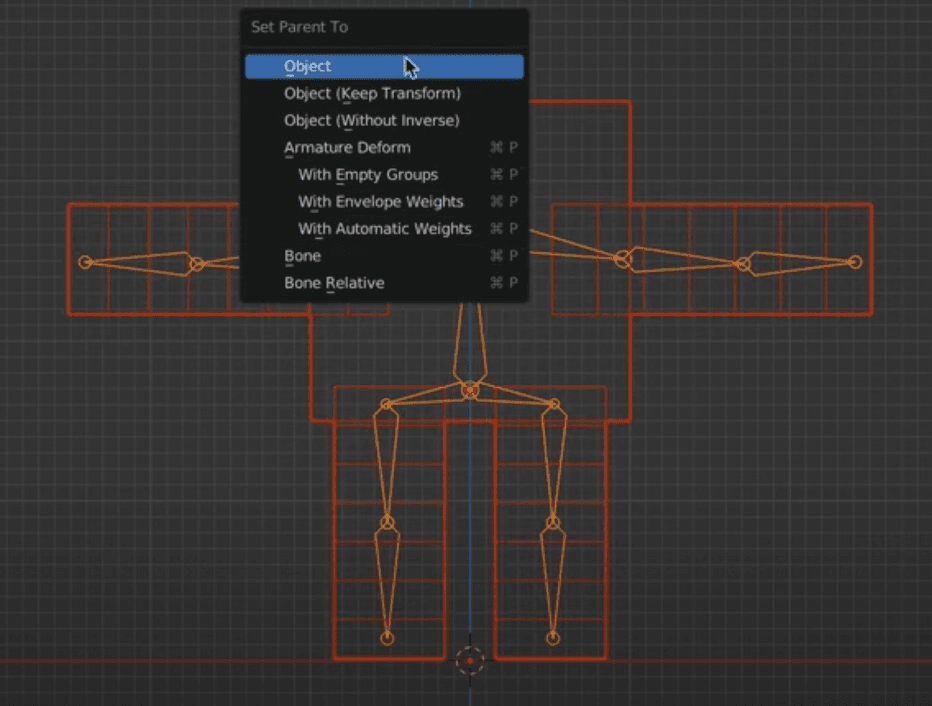Click the hip root joint of armature
Image resolution: width=932 pixels, height=706 pixels.
click(x=470, y=390)
